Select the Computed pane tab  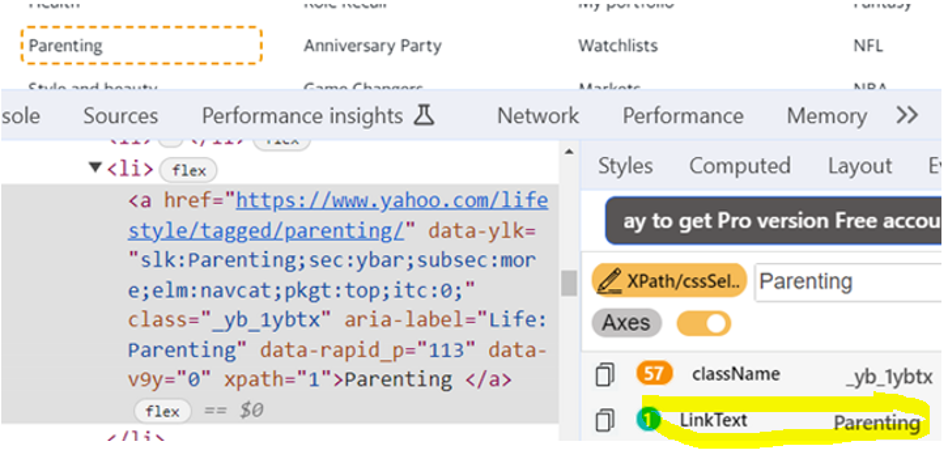pyautogui.click(x=739, y=166)
